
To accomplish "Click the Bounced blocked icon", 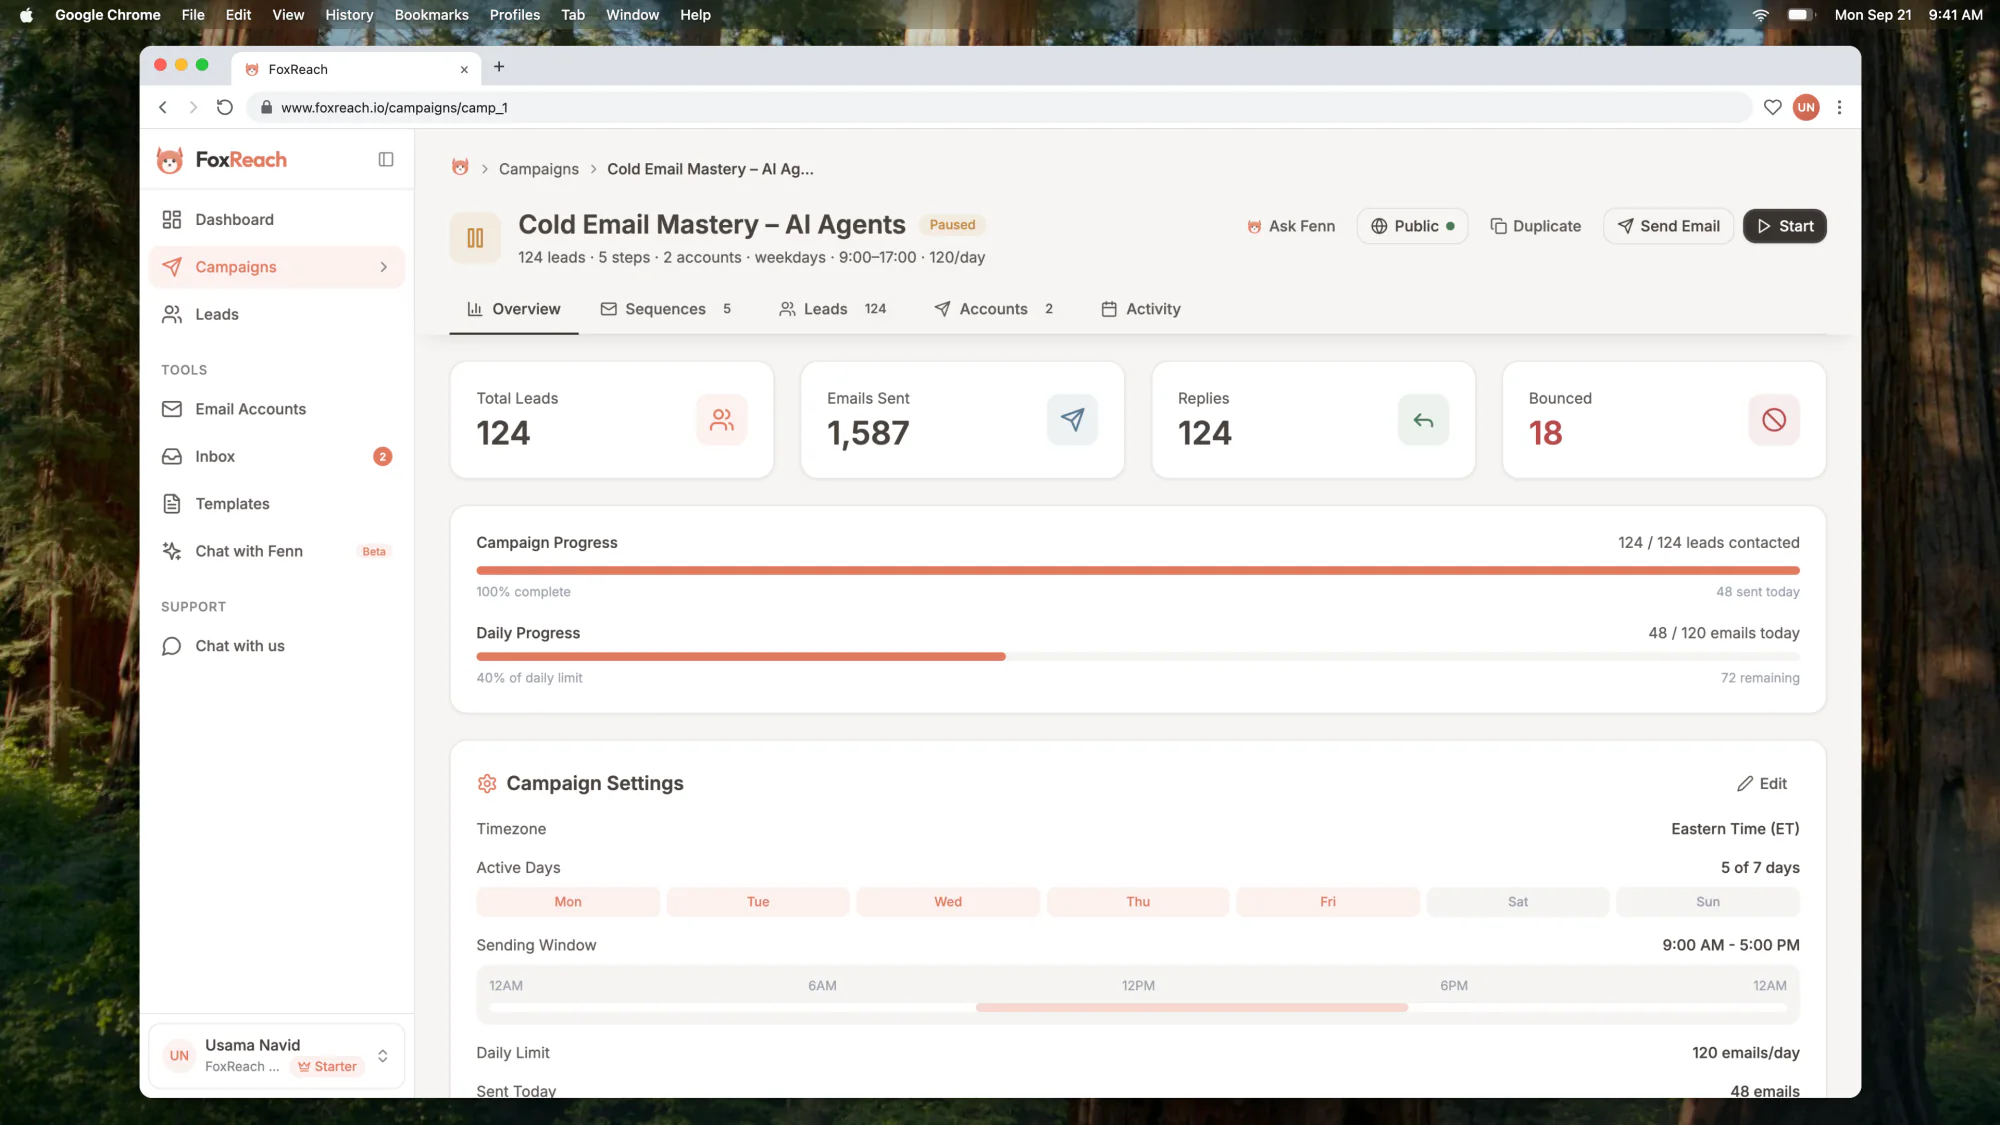I will 1774,420.
